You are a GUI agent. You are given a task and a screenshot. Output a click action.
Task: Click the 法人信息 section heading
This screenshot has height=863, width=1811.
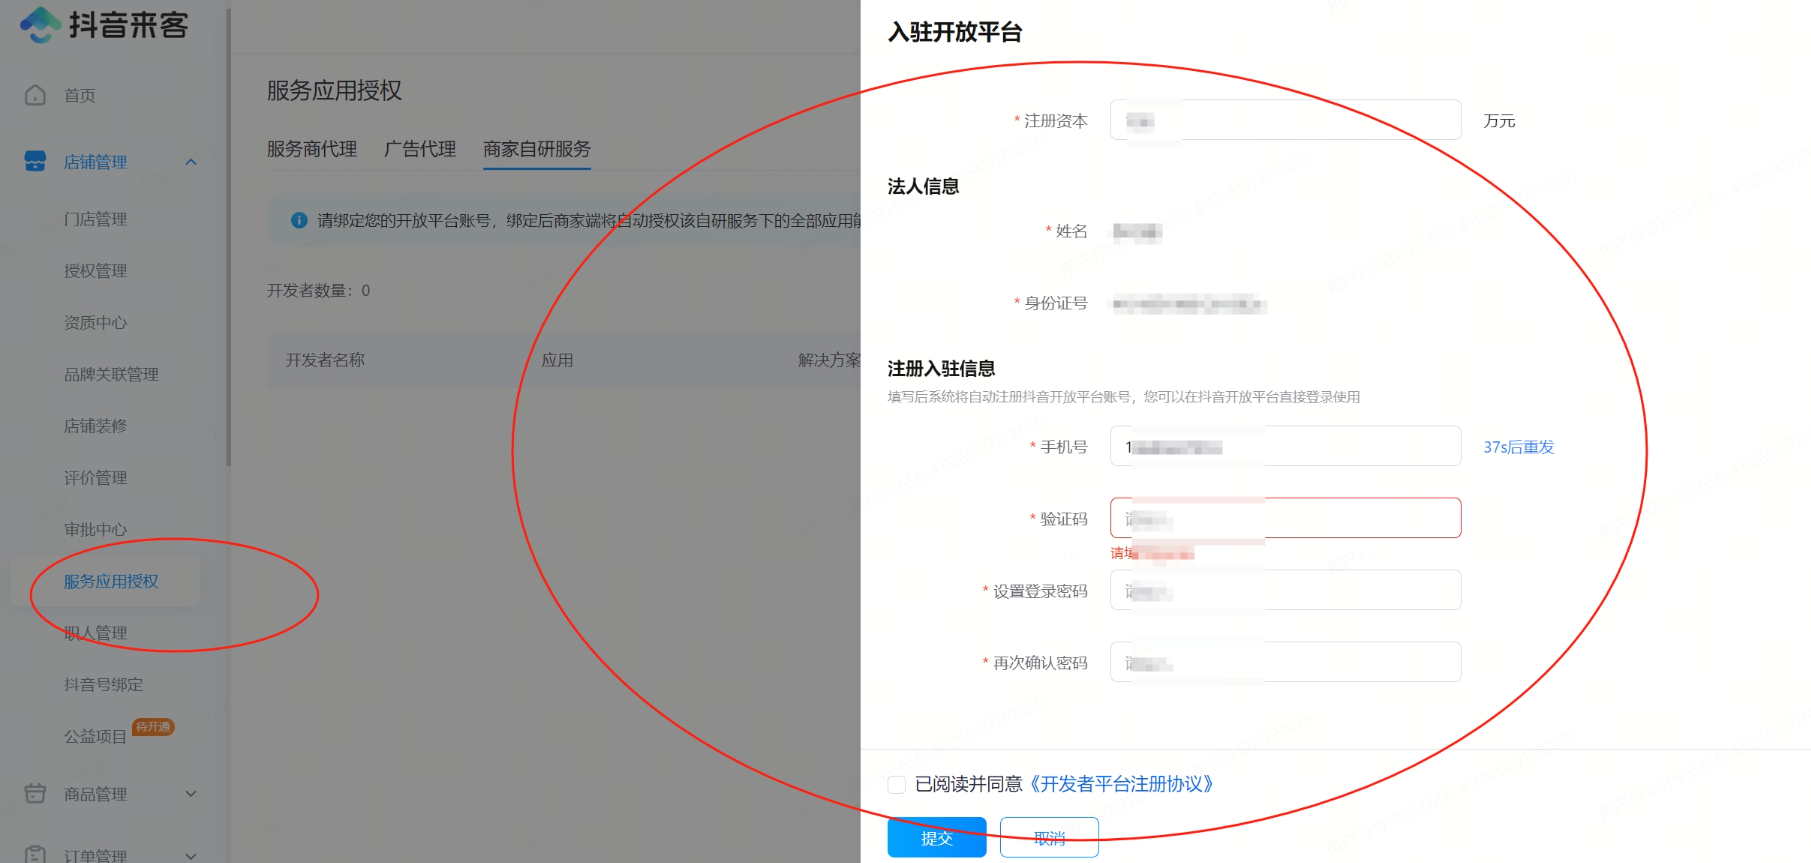(924, 186)
